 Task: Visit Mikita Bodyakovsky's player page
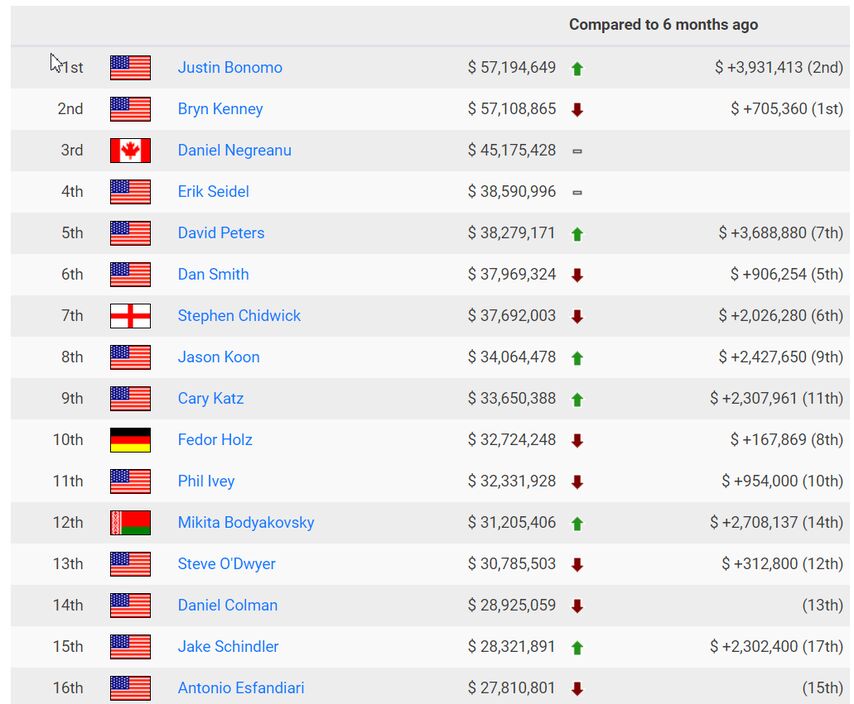coord(246,522)
